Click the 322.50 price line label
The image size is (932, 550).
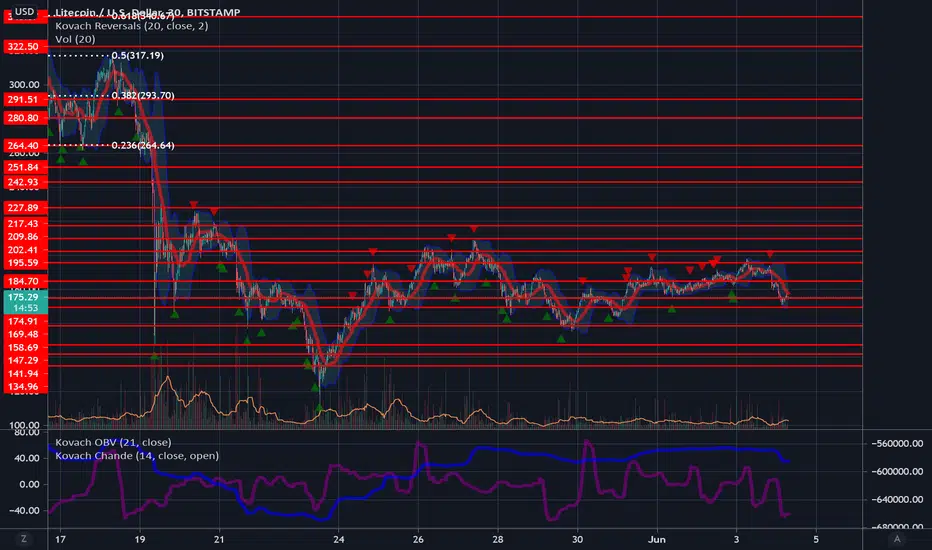(x=24, y=46)
